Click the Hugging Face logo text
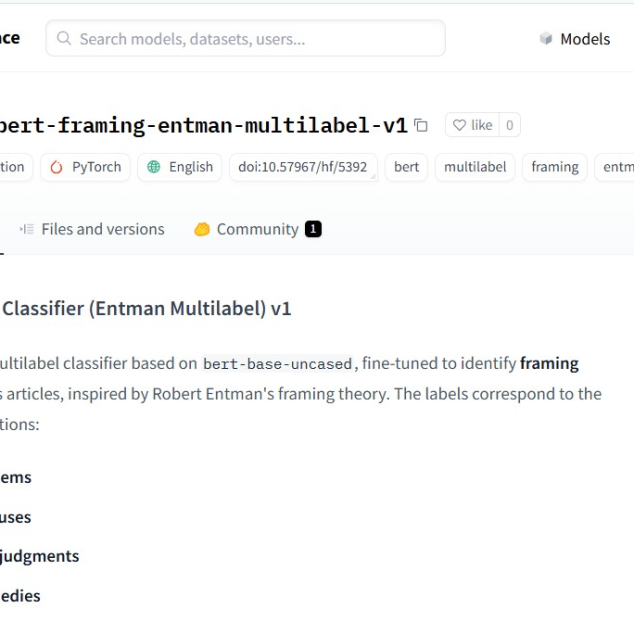634x634 pixels. [9, 38]
